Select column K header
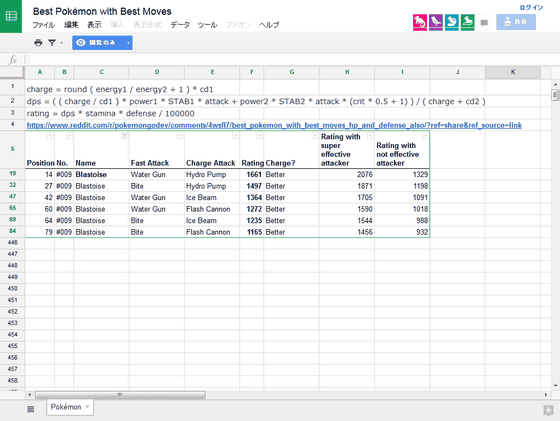 [513, 72]
